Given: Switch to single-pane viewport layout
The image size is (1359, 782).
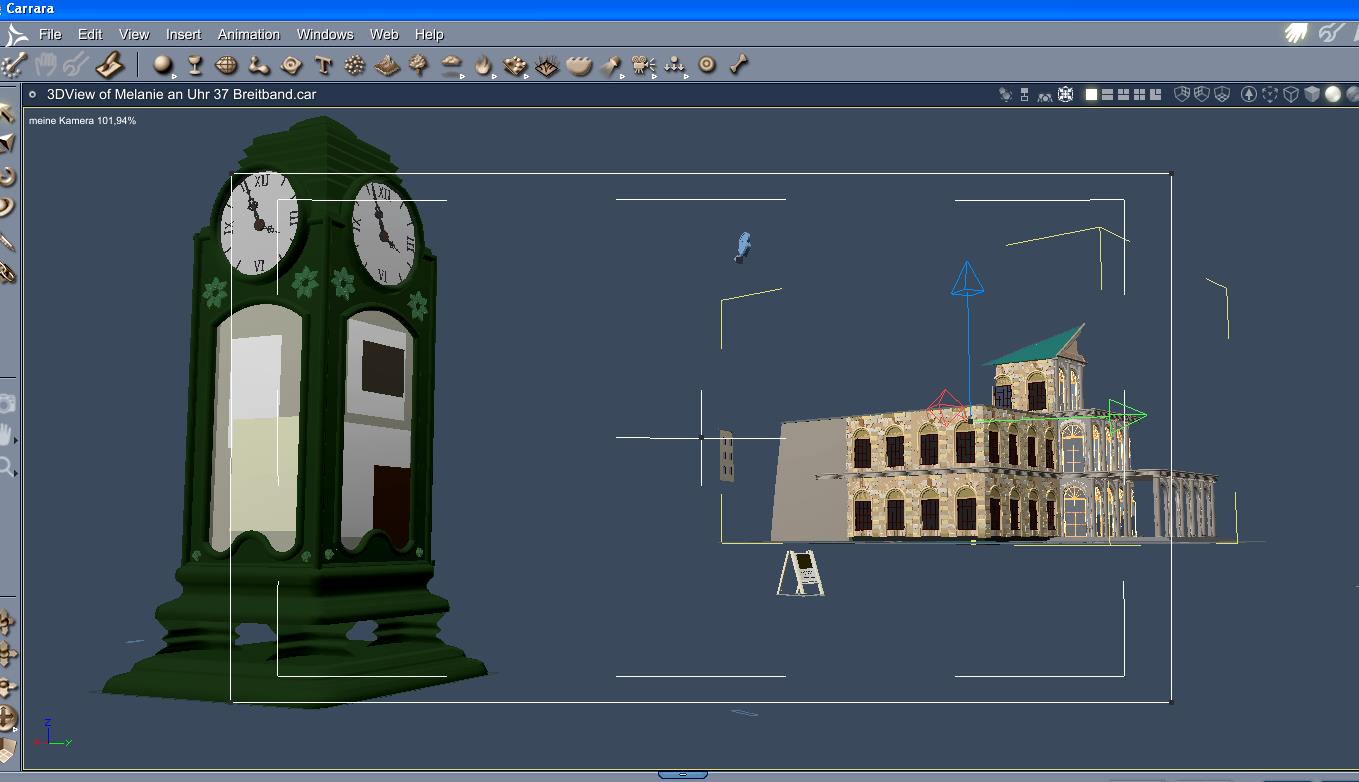Looking at the screenshot, I should [1091, 94].
